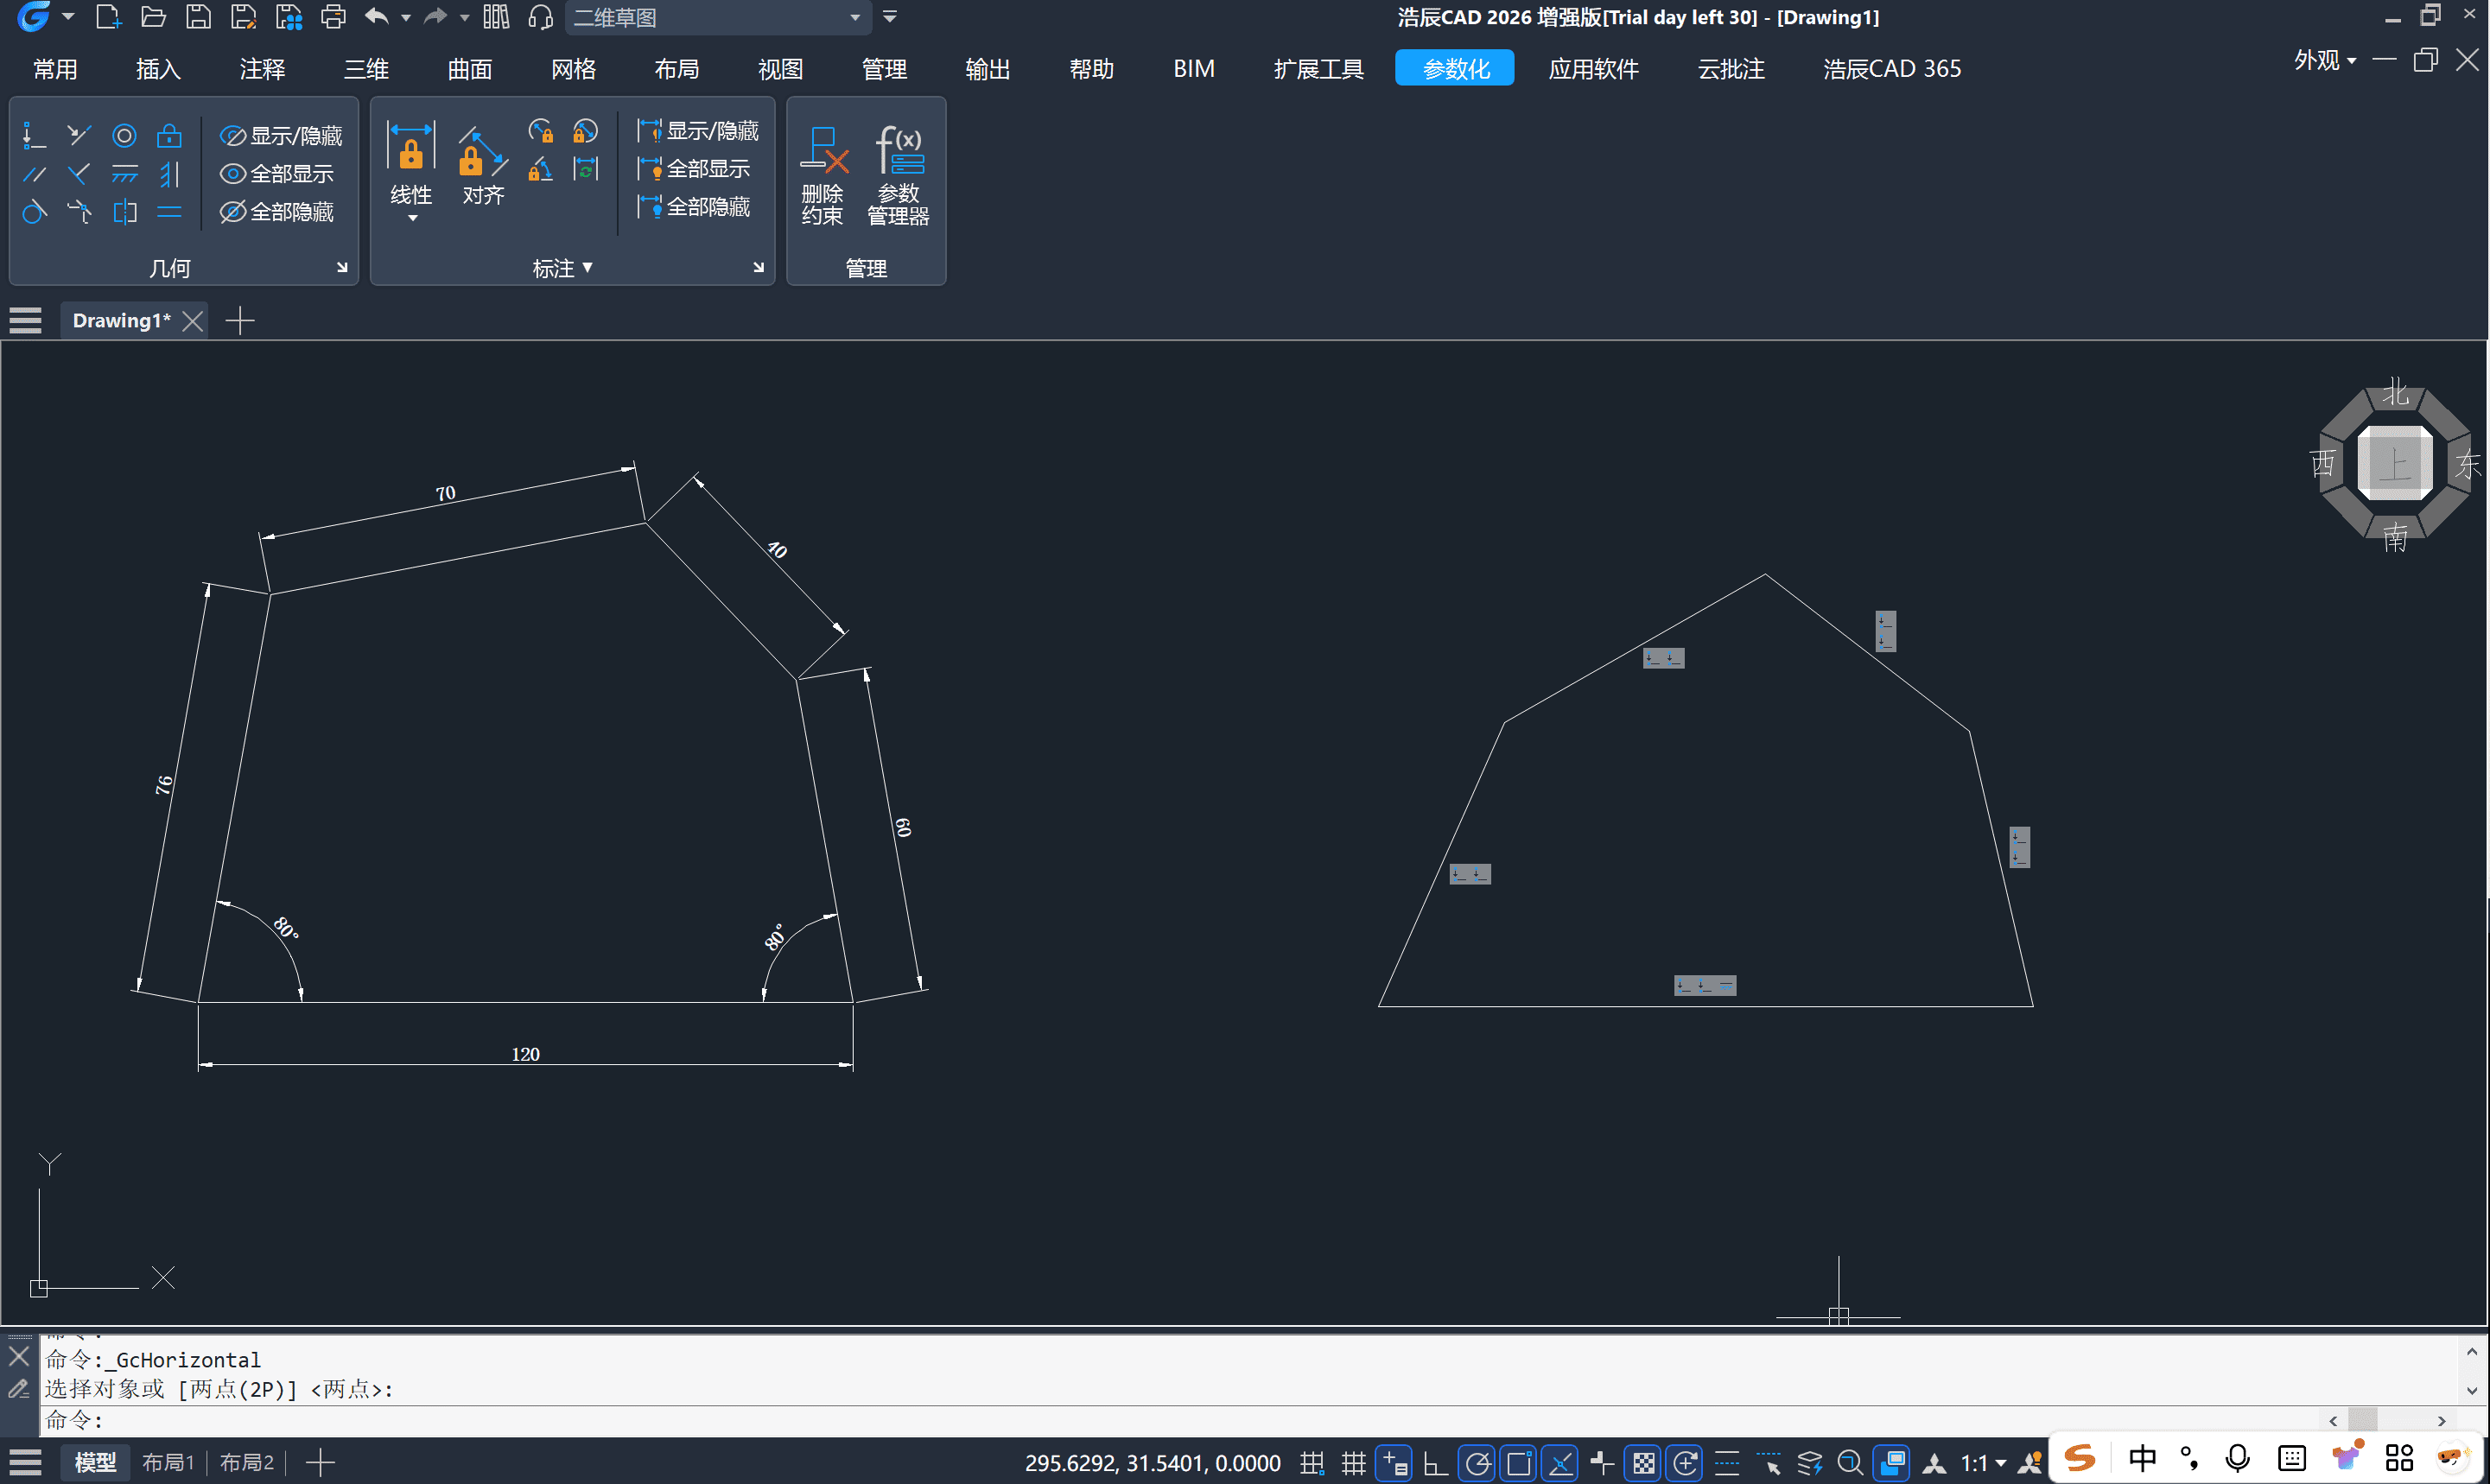2490x1484 pixels.
Task: Click the 对齐 aligned dimension constraint
Action: pyautogui.click(x=483, y=165)
